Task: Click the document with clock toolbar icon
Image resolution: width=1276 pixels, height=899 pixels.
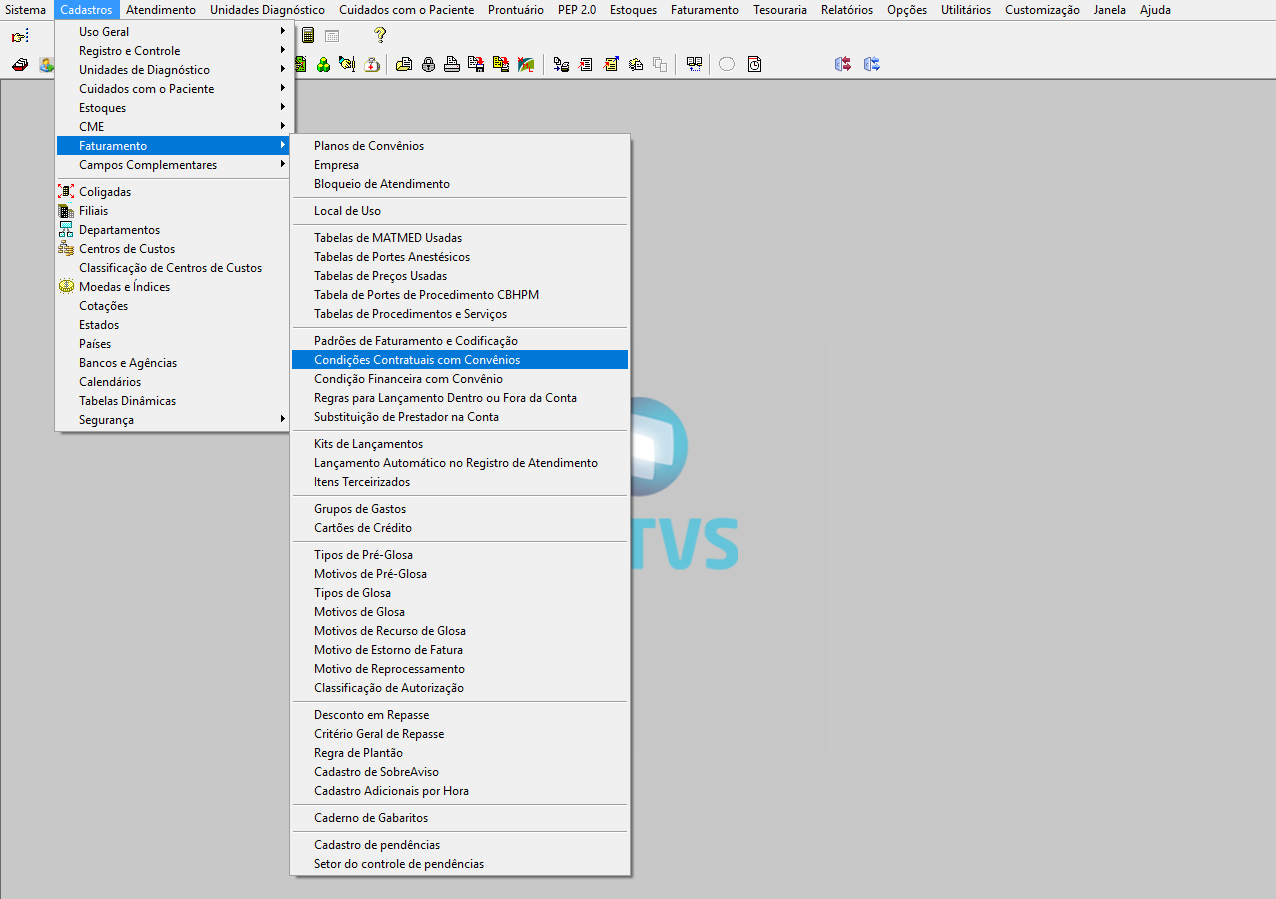Action: point(754,65)
